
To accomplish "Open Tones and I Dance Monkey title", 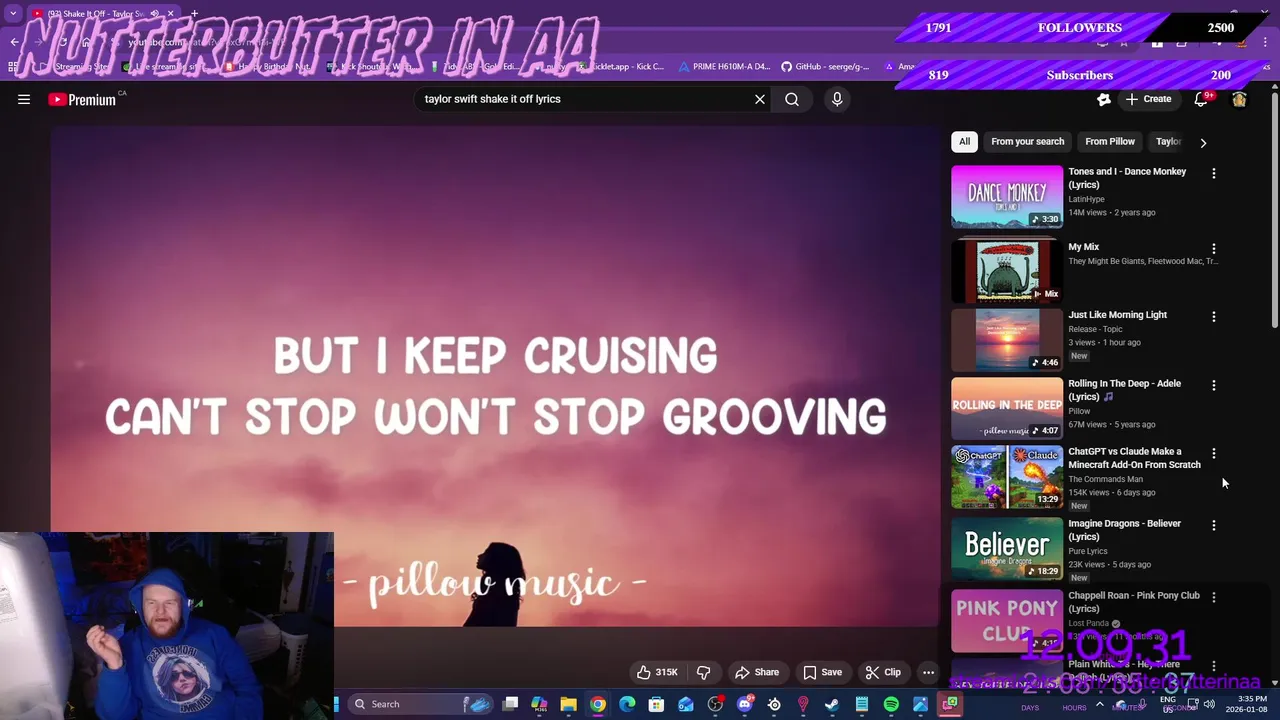I will coord(1127,178).
